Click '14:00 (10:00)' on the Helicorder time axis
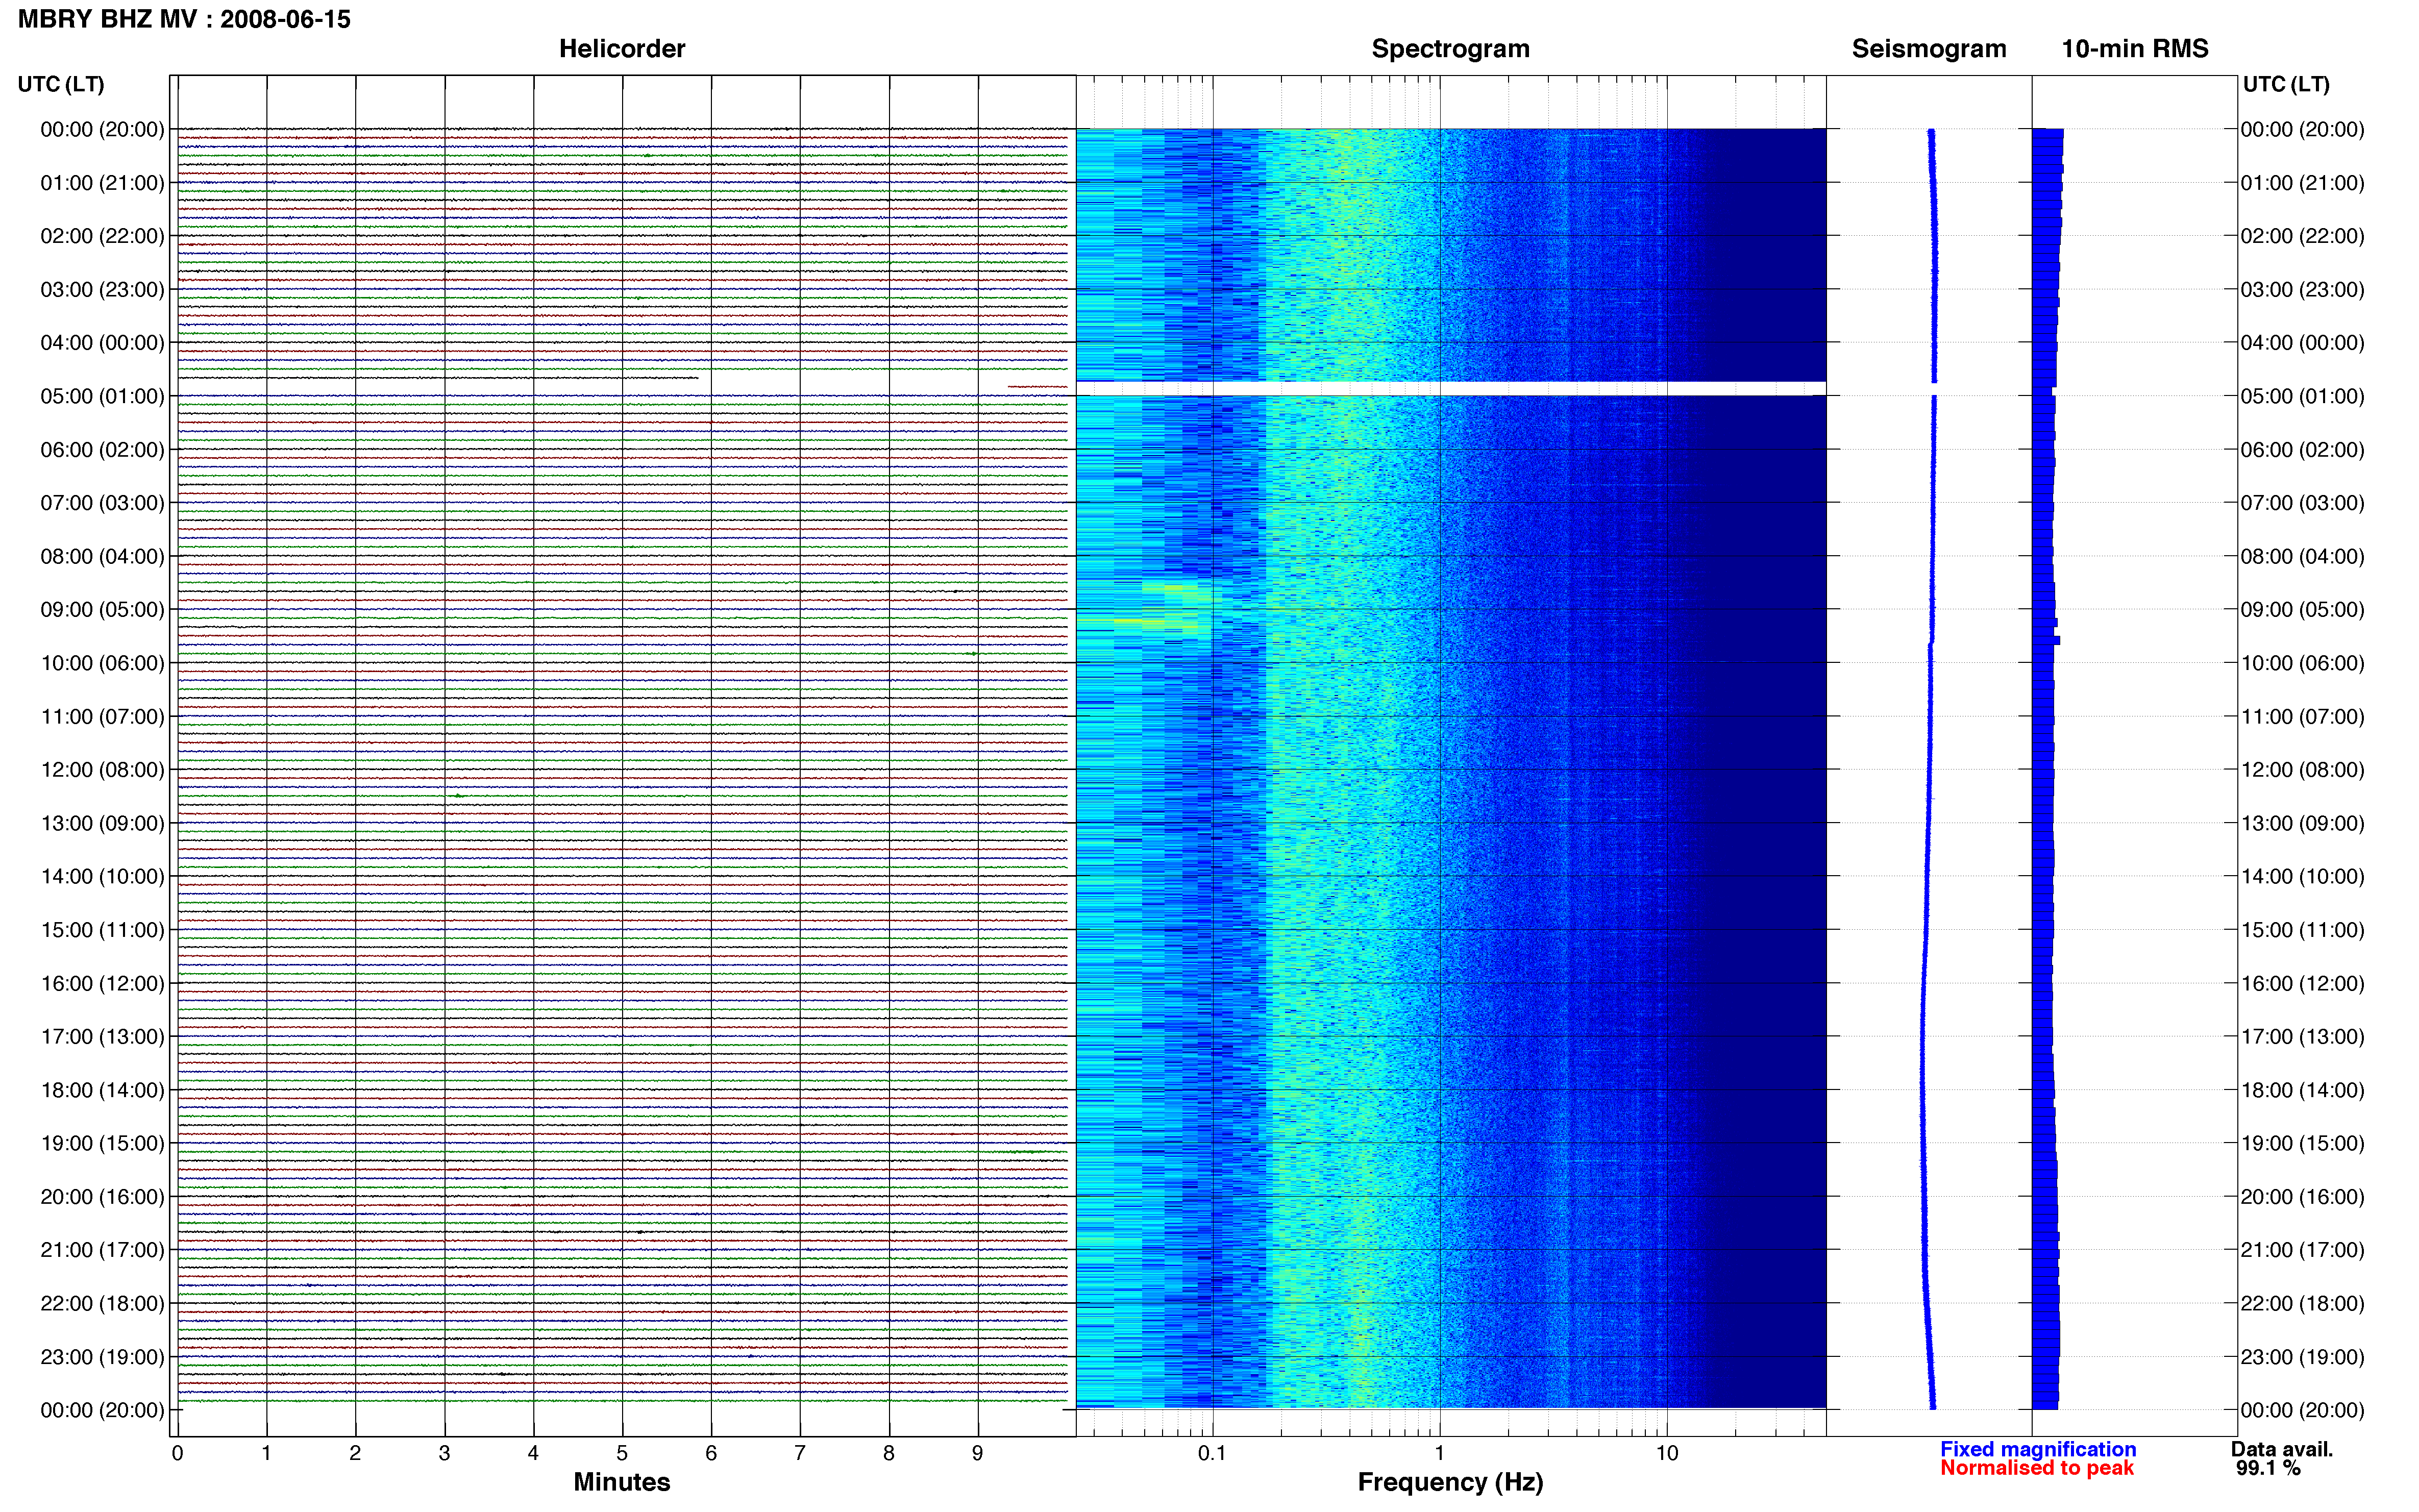The image size is (2419, 1512). point(102,877)
